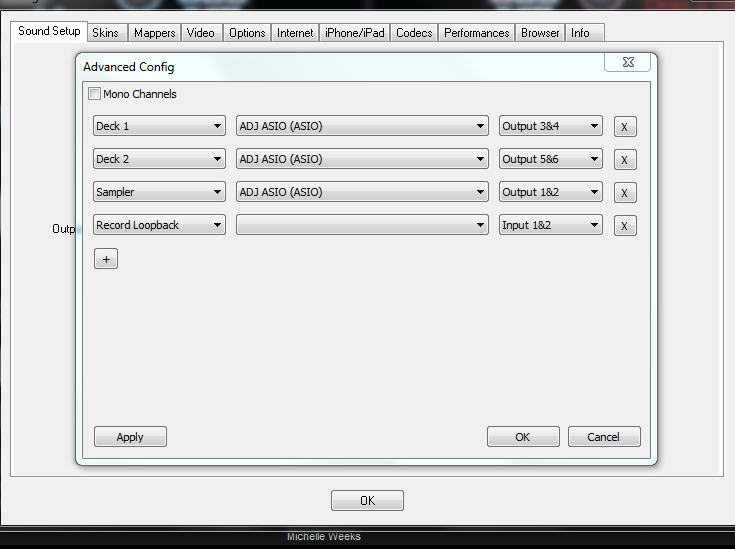Delete the Sampler row using X

(624, 193)
